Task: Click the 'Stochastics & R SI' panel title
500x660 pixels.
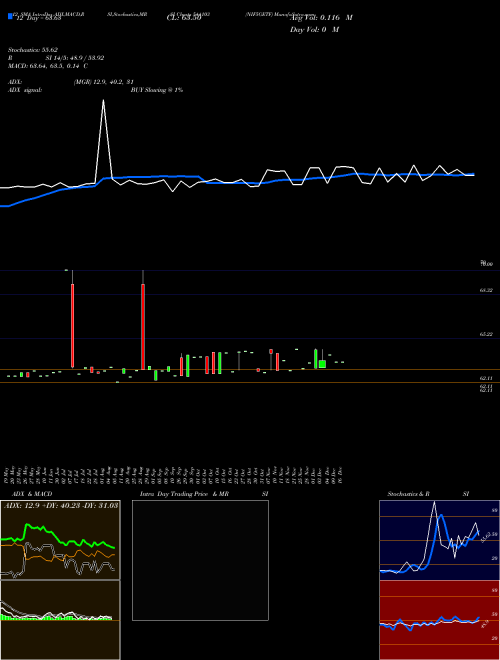Action: pos(428,494)
